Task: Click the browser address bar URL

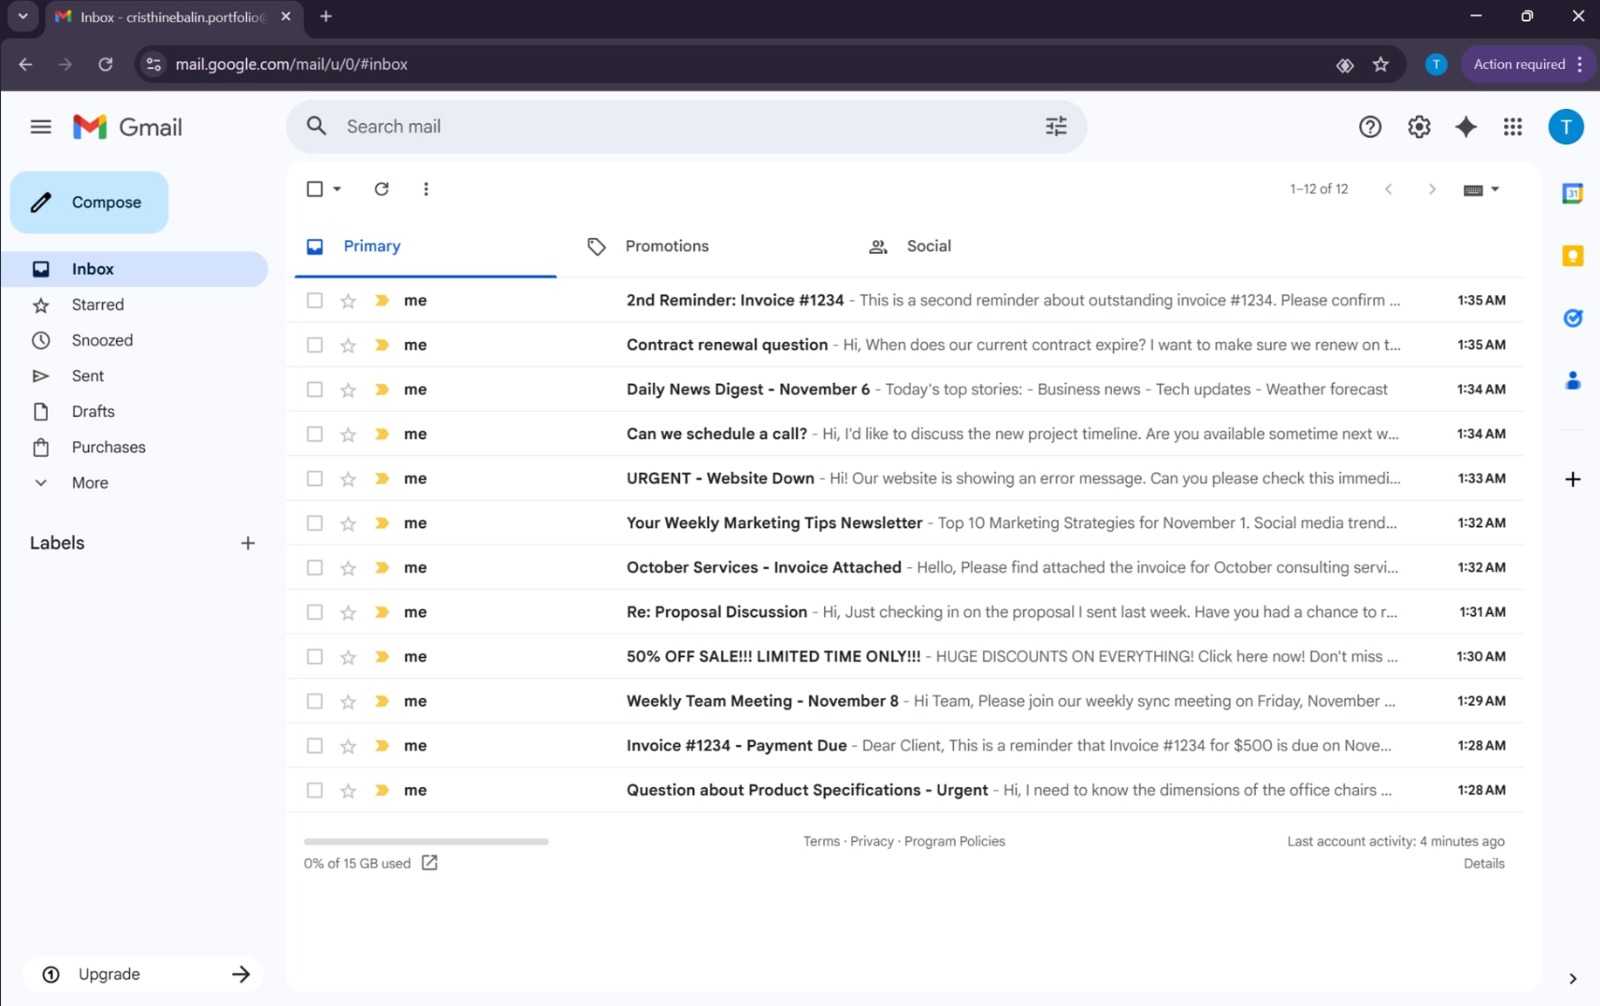Action: 291,64
